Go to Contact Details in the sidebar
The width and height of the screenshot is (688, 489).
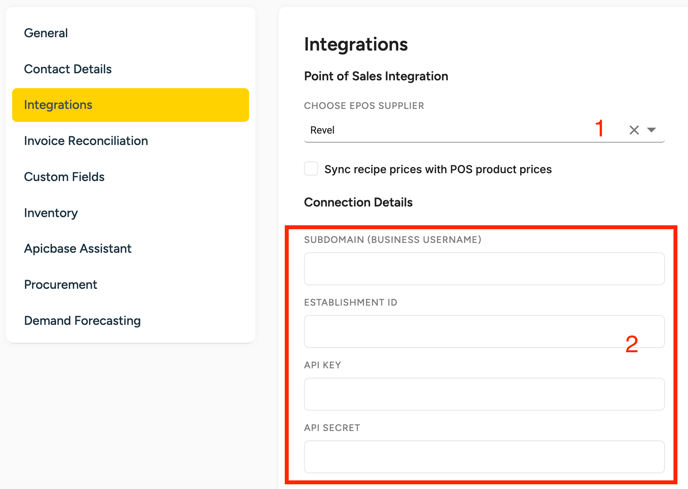pos(68,69)
